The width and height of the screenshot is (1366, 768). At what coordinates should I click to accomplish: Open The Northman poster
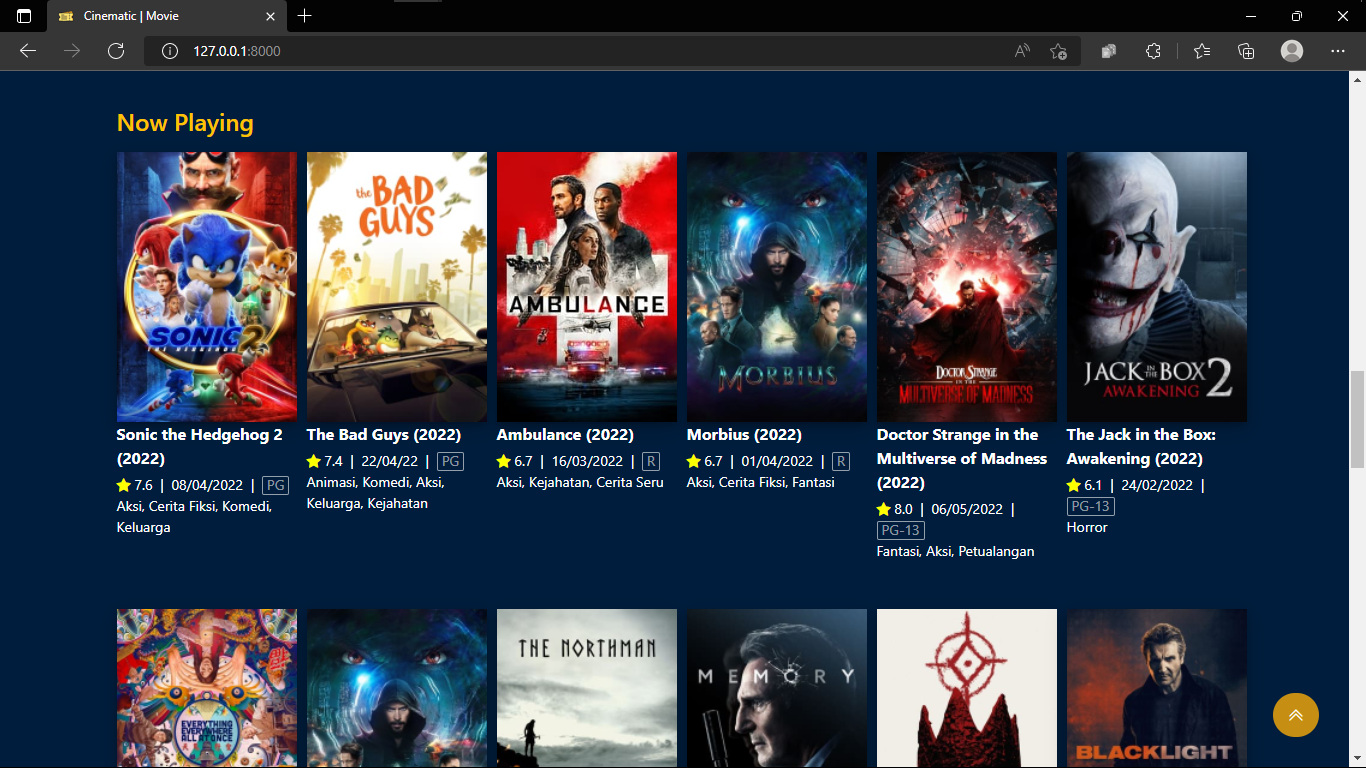[587, 688]
